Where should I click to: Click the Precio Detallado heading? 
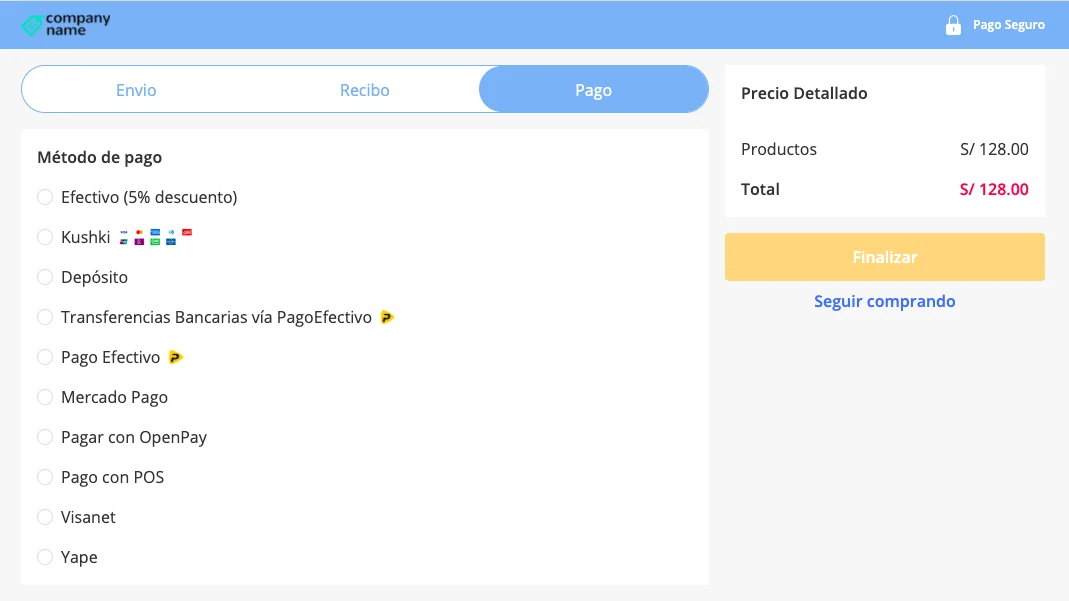(x=804, y=93)
